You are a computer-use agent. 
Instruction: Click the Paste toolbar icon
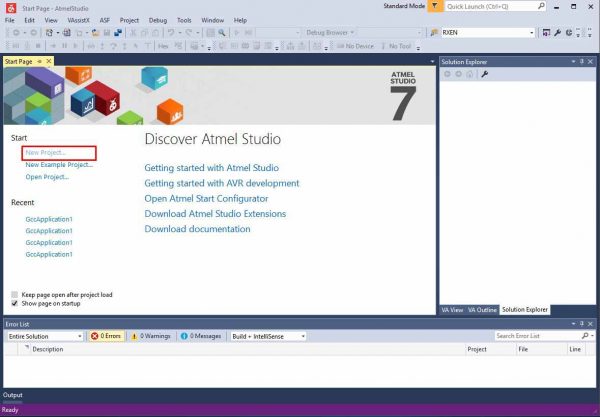[x=155, y=33]
